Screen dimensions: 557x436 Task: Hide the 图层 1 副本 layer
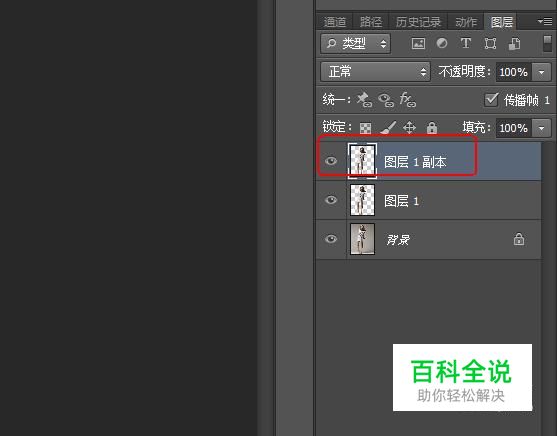331,161
